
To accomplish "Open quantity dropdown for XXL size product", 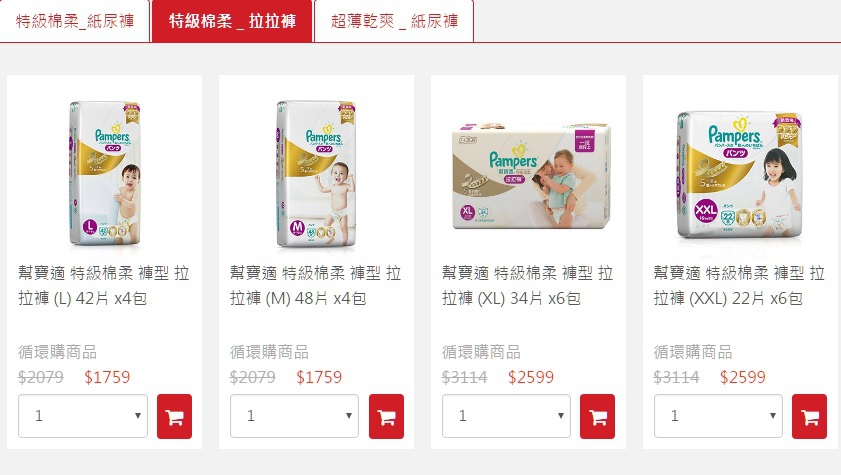I will tap(718, 416).
